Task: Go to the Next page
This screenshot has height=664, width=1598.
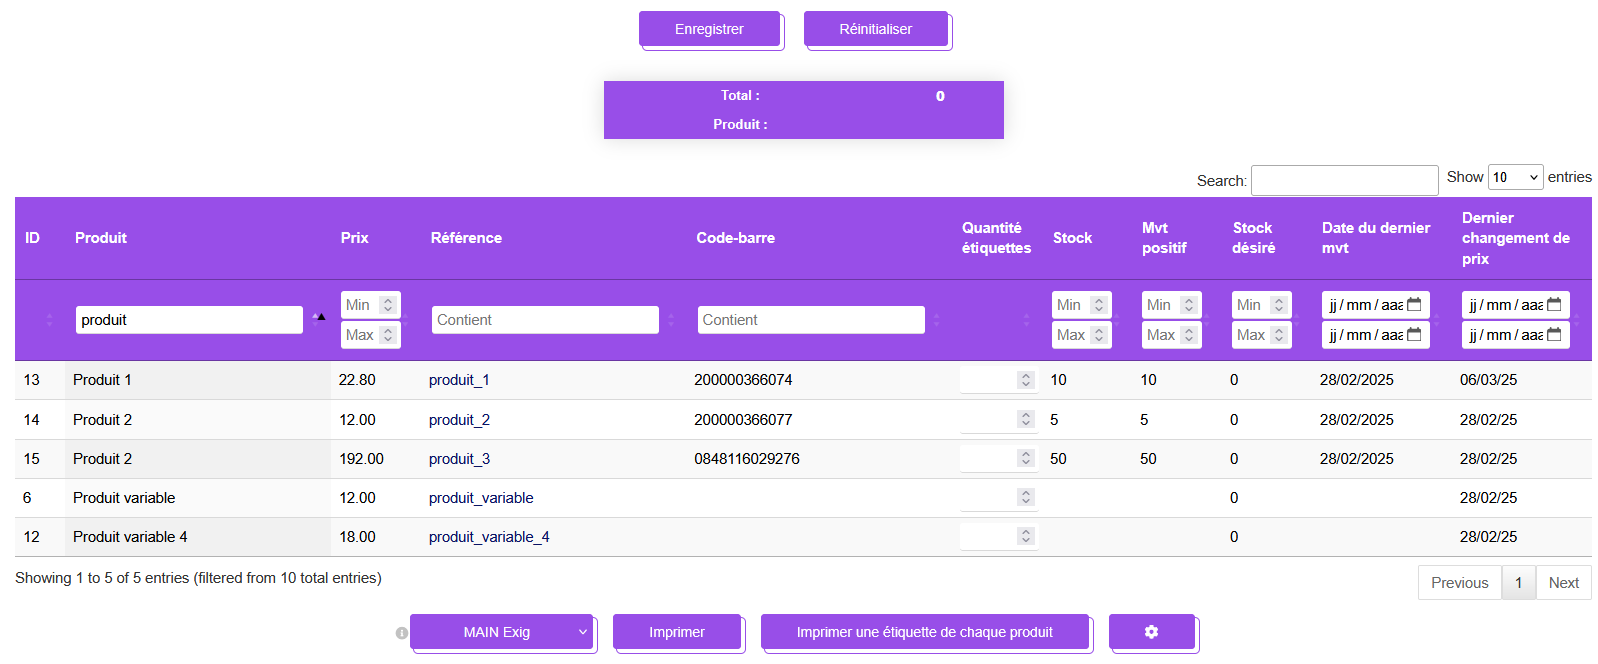Action: (1563, 583)
